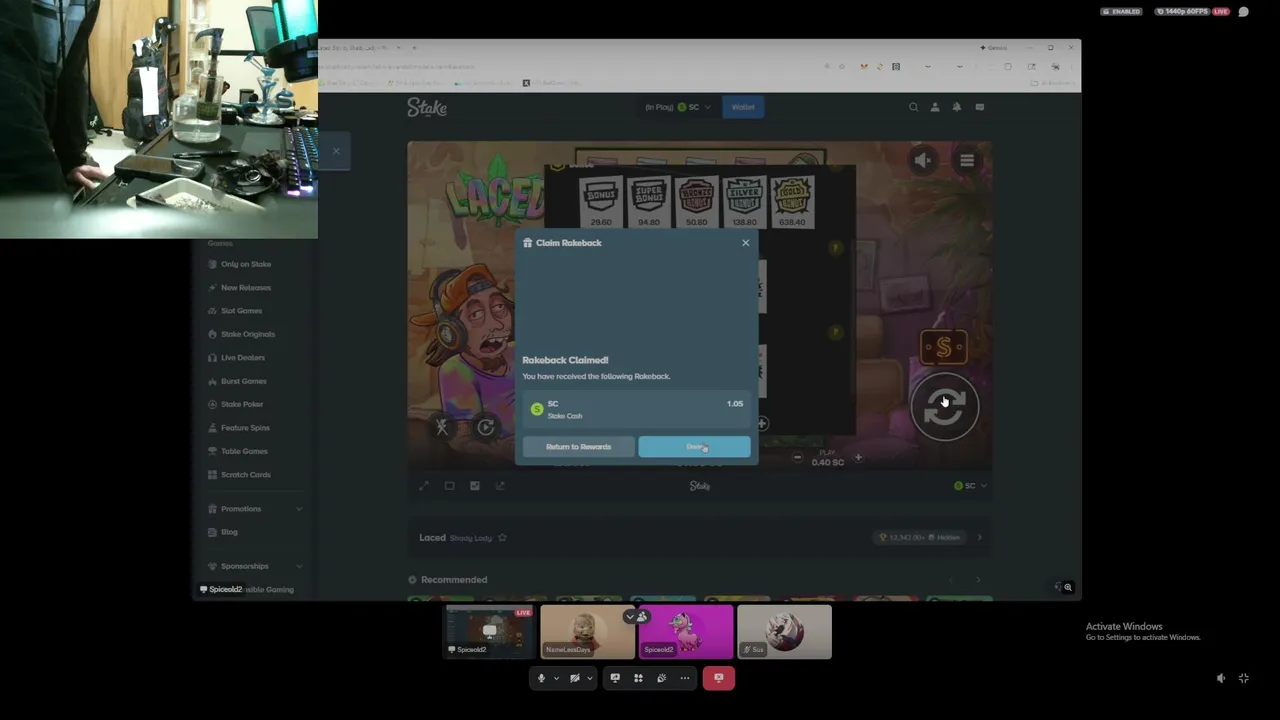The height and width of the screenshot is (720, 1280).
Task: Select the Bonus 29.60 card
Action: pos(601,202)
